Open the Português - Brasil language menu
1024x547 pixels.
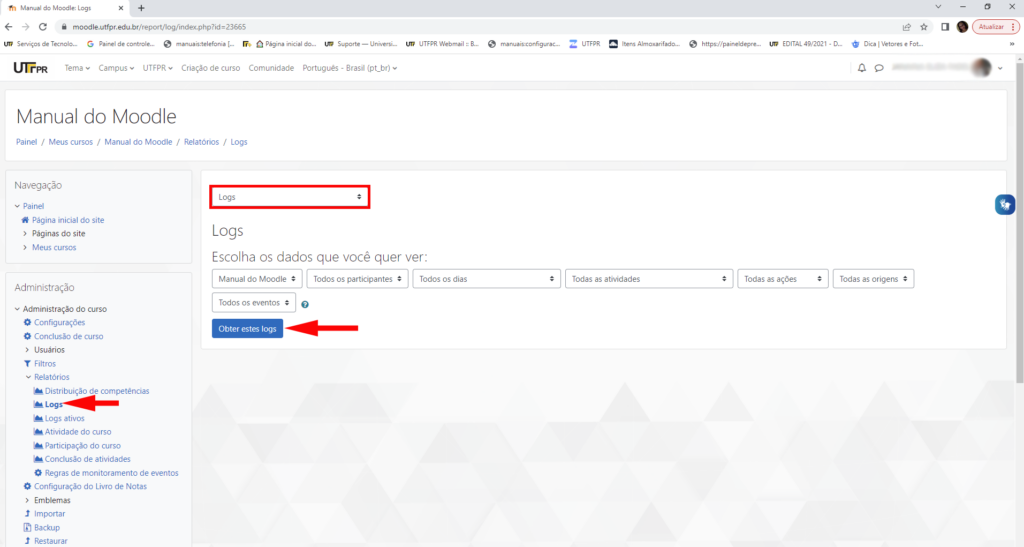pyautogui.click(x=349, y=68)
